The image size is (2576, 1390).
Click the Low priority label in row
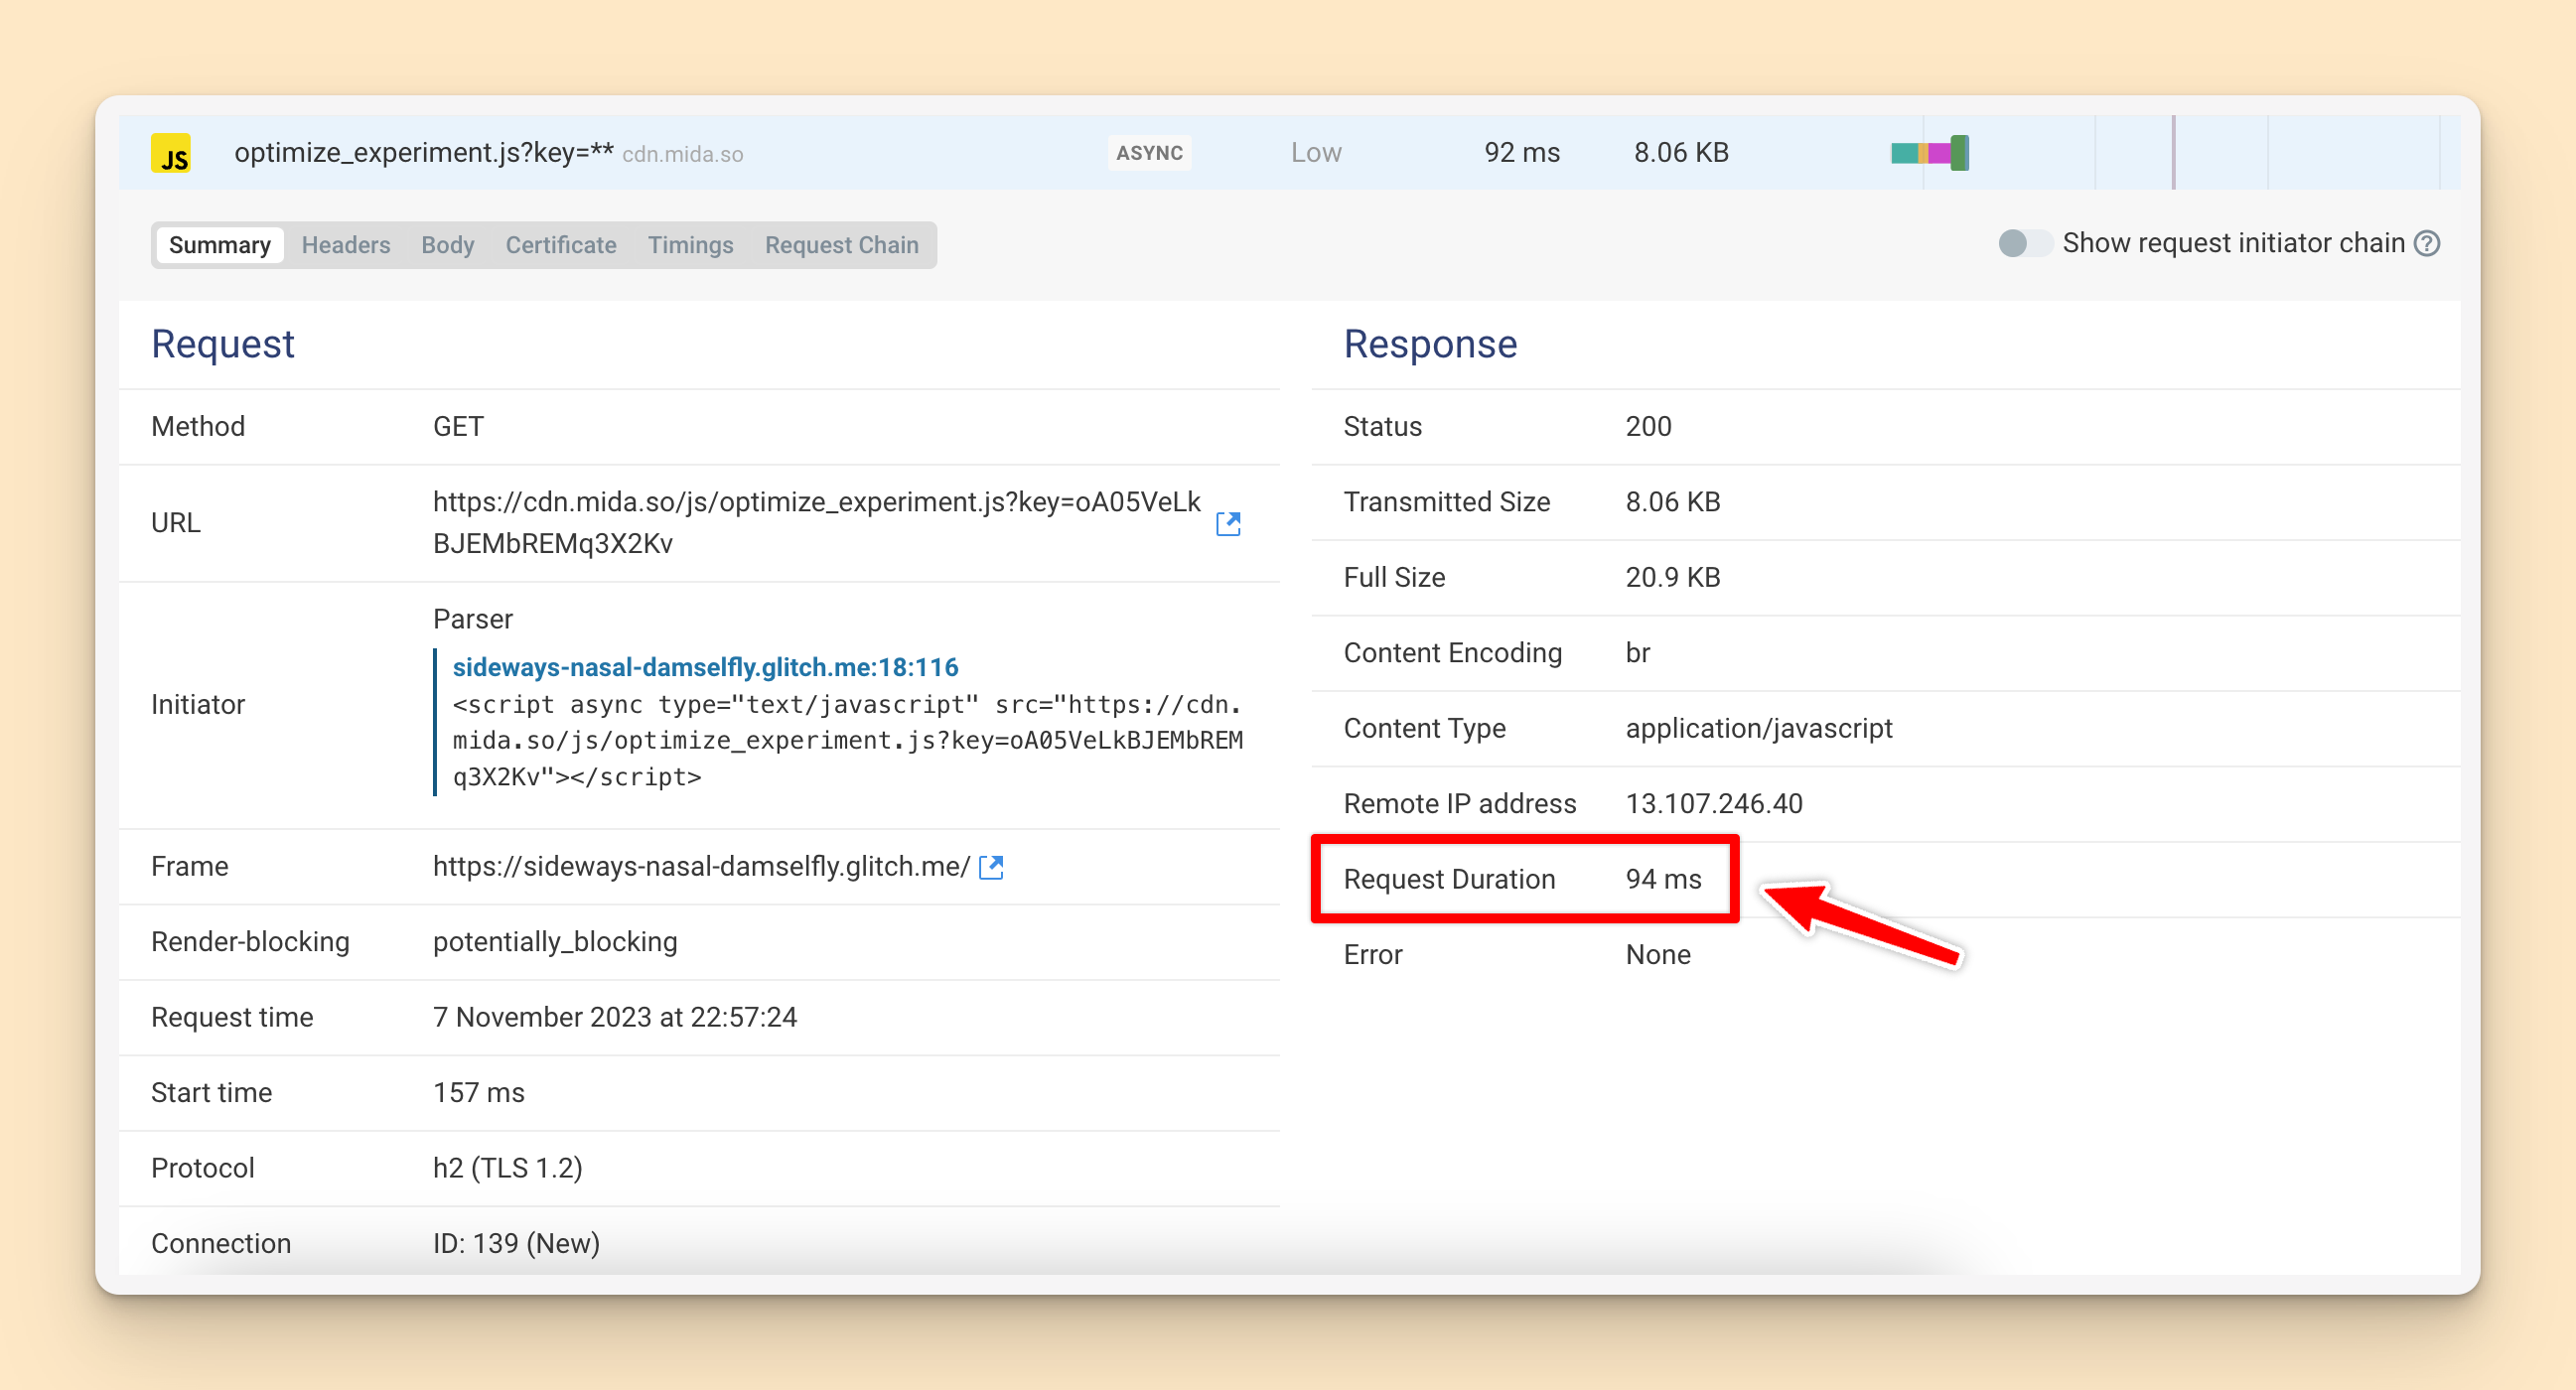(x=1315, y=152)
